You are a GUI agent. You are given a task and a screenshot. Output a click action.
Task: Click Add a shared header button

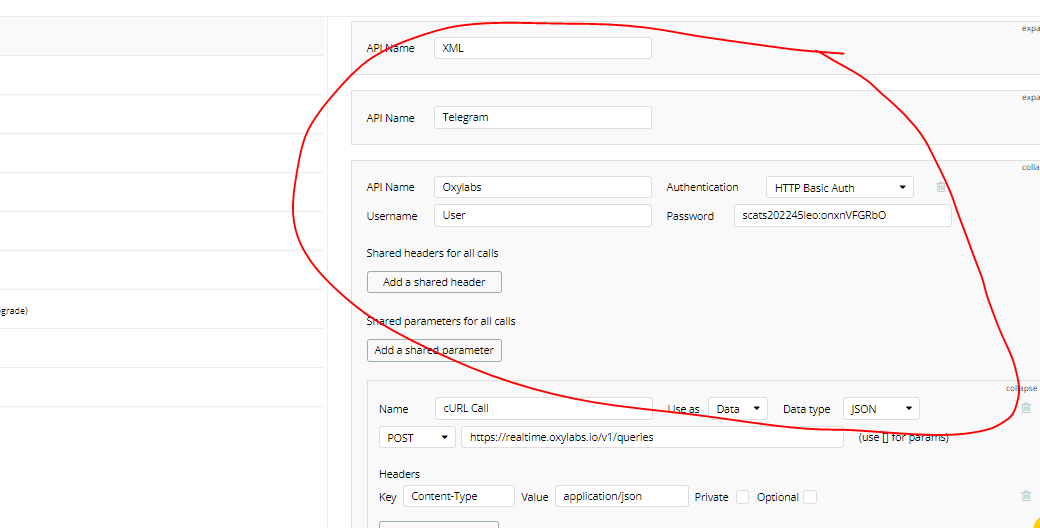(x=434, y=282)
